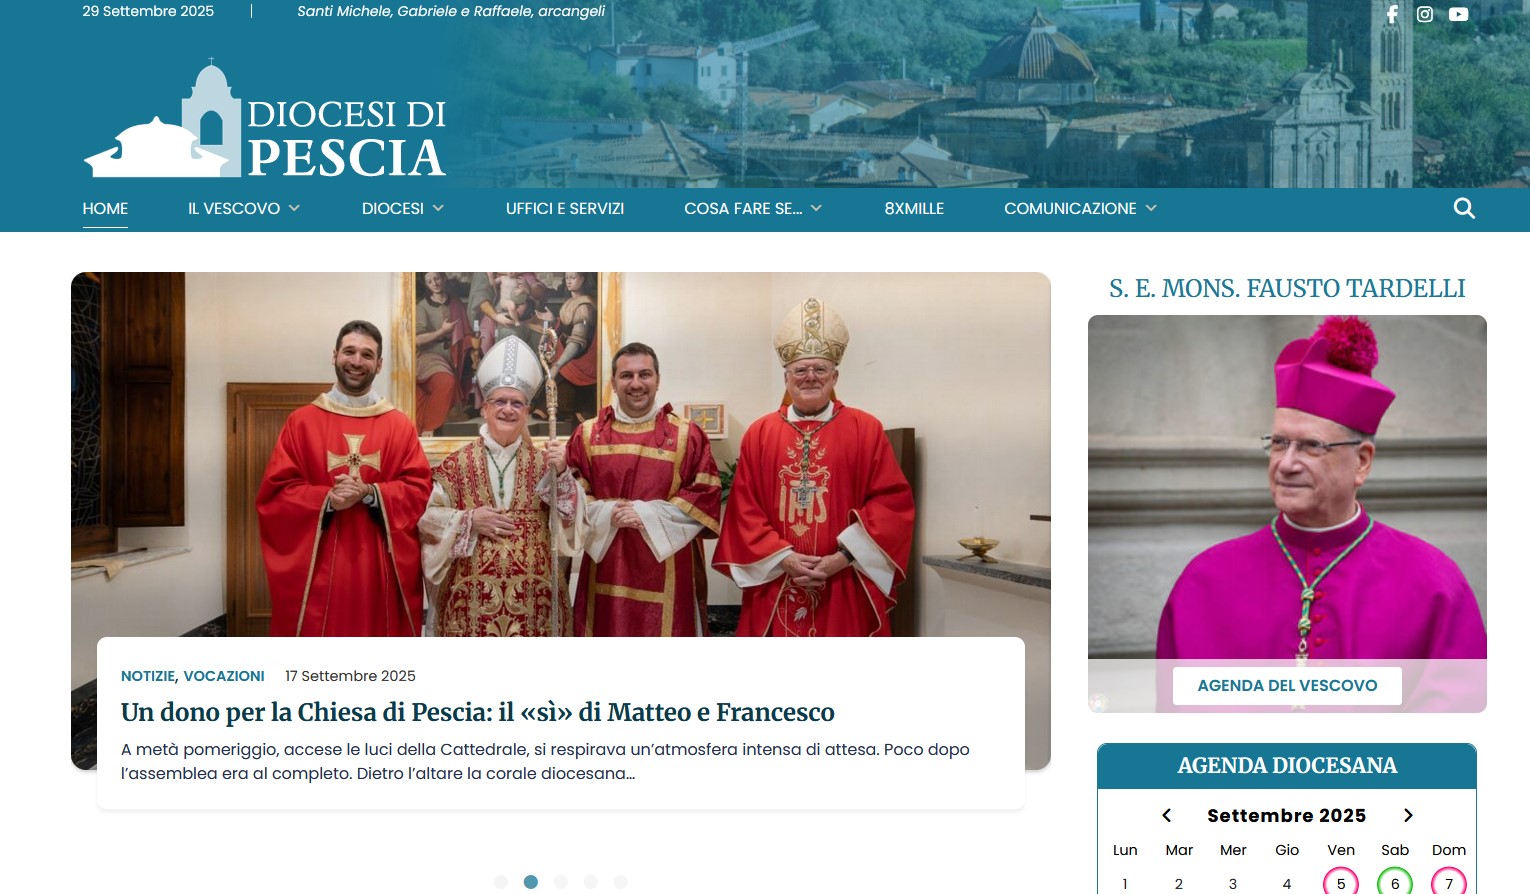Image resolution: width=1530 pixels, height=894 pixels.
Task: Open the 8xmille menu item
Action: [914, 208]
